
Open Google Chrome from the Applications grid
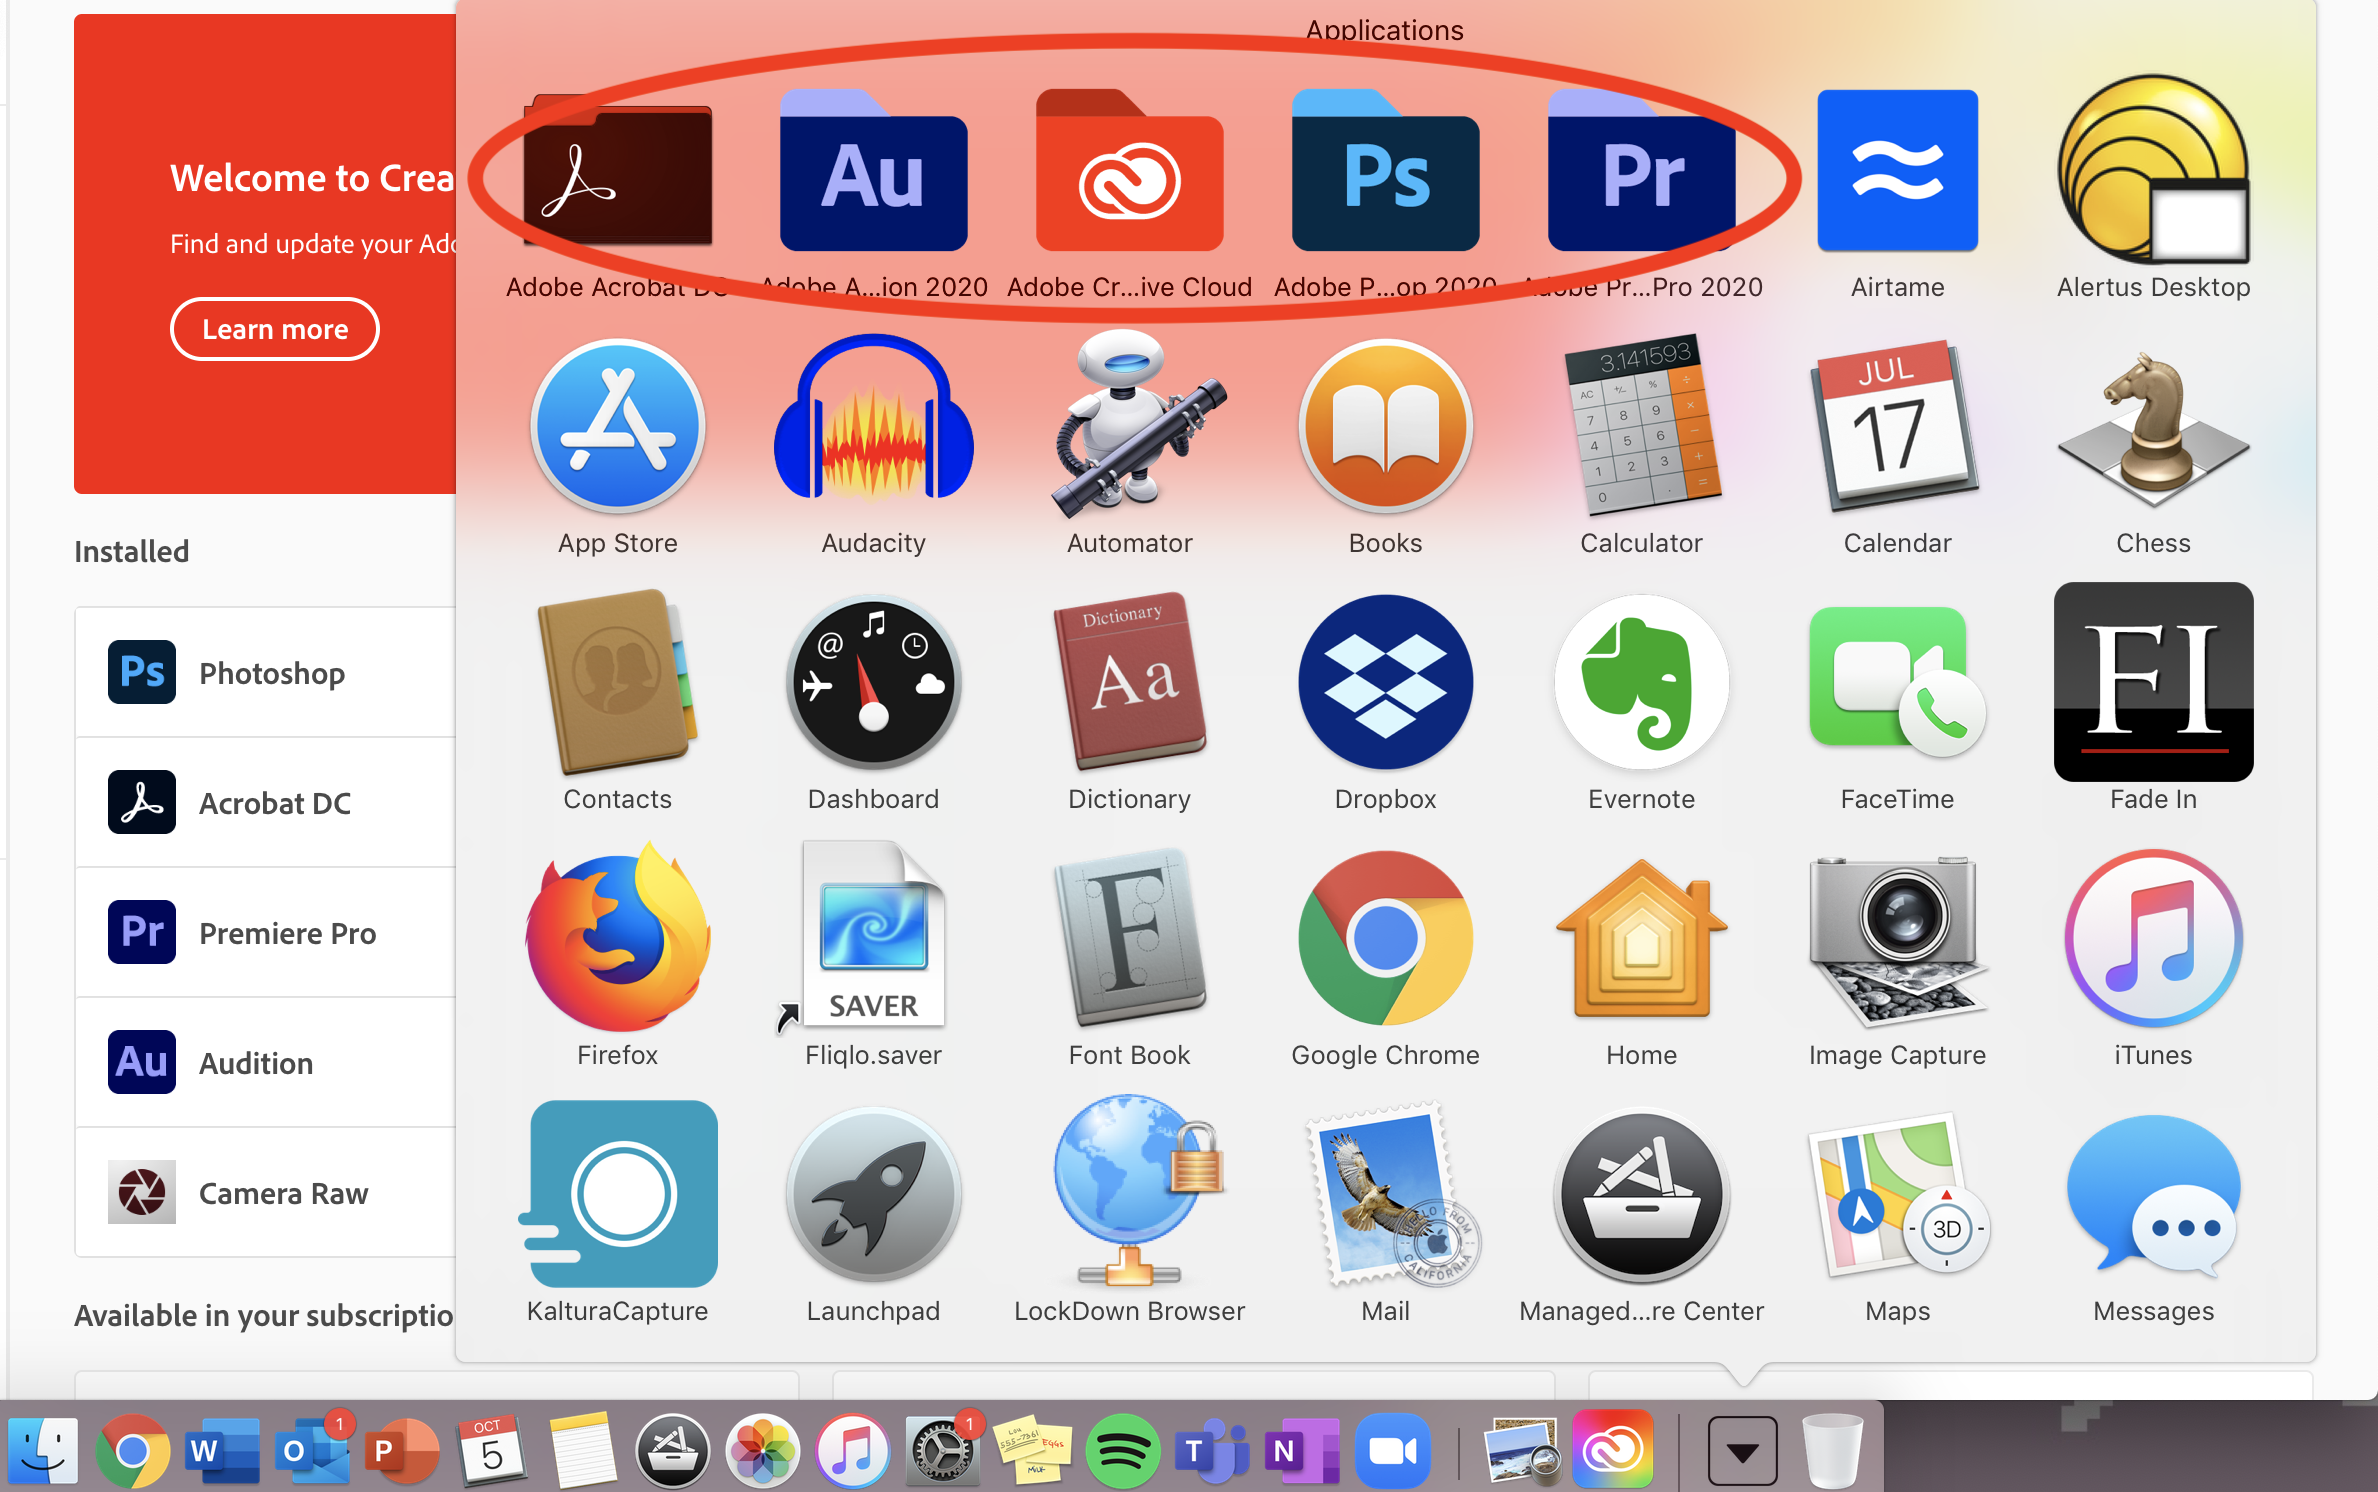[x=1385, y=939]
